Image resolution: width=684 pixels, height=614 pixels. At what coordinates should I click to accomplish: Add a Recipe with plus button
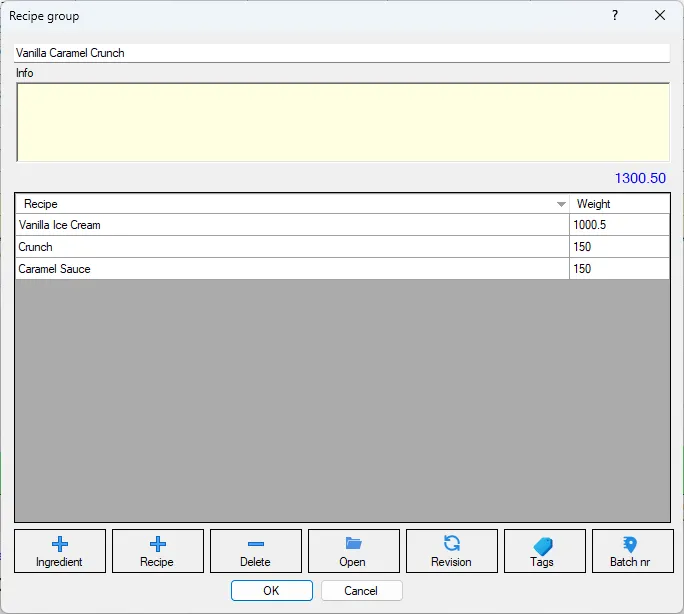157,551
